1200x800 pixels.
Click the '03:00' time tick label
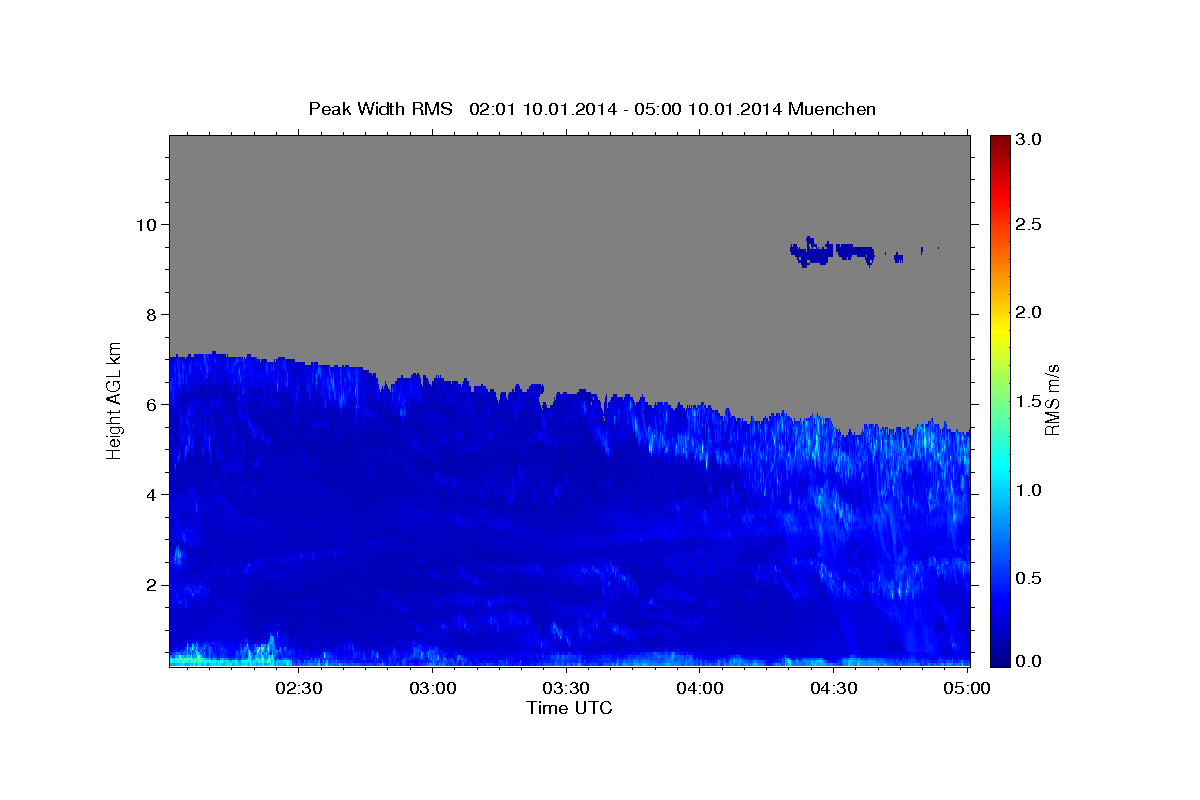click(433, 689)
